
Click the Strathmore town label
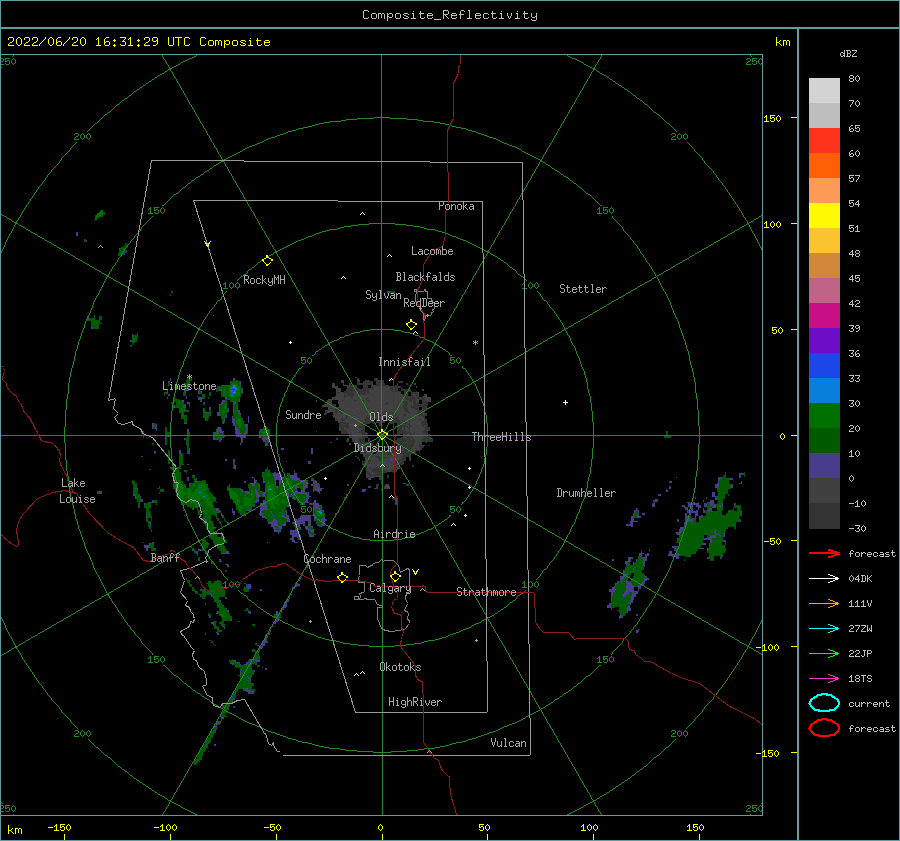click(x=486, y=592)
